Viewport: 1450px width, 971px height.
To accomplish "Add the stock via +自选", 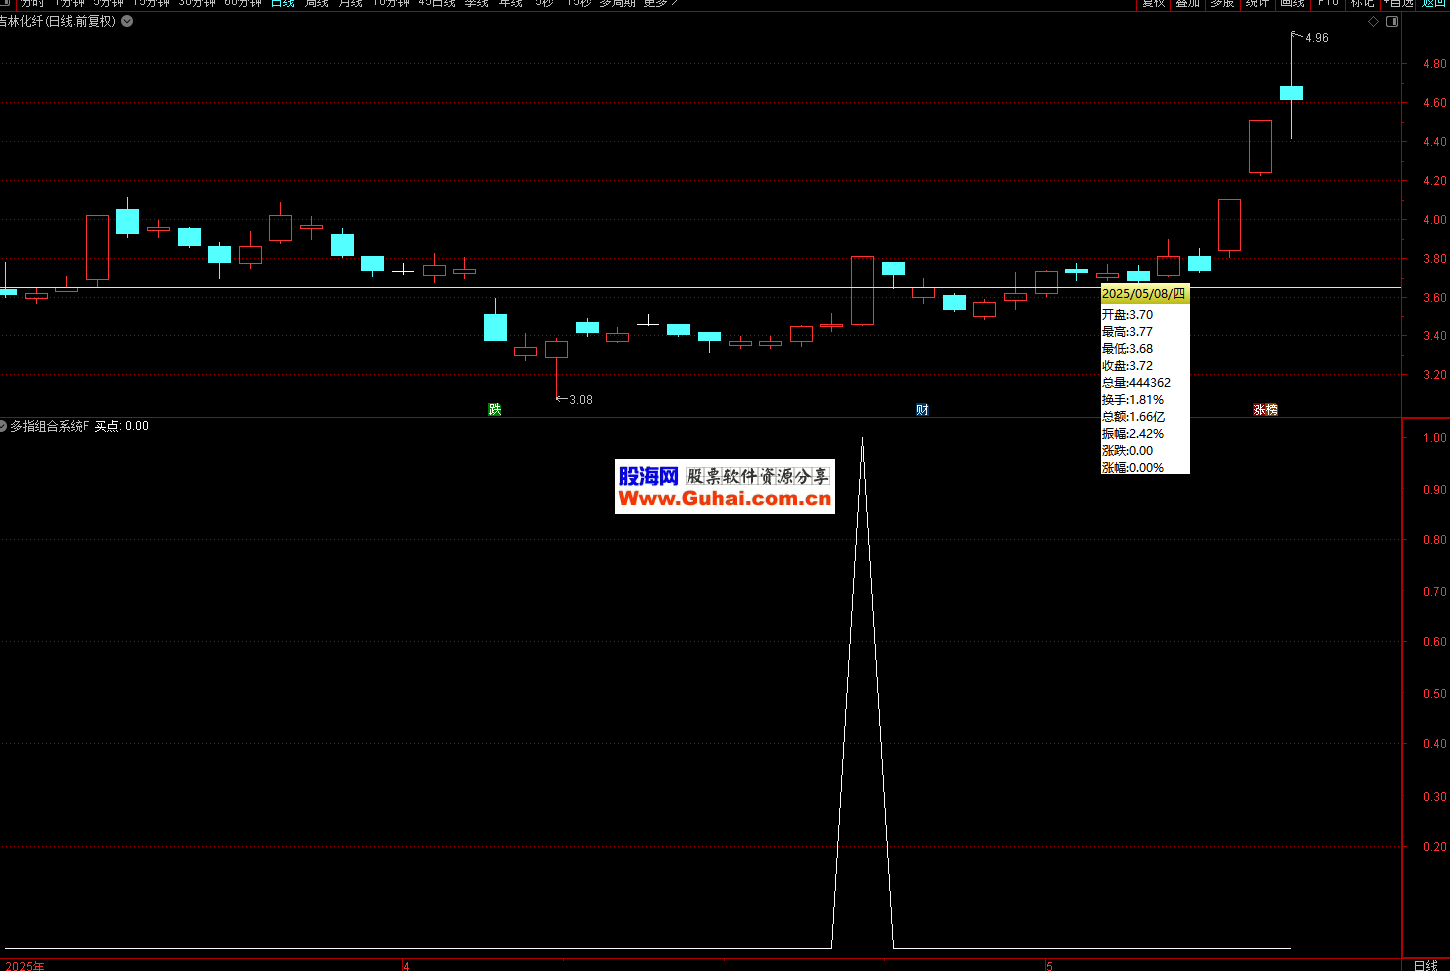I will 1399,4.
